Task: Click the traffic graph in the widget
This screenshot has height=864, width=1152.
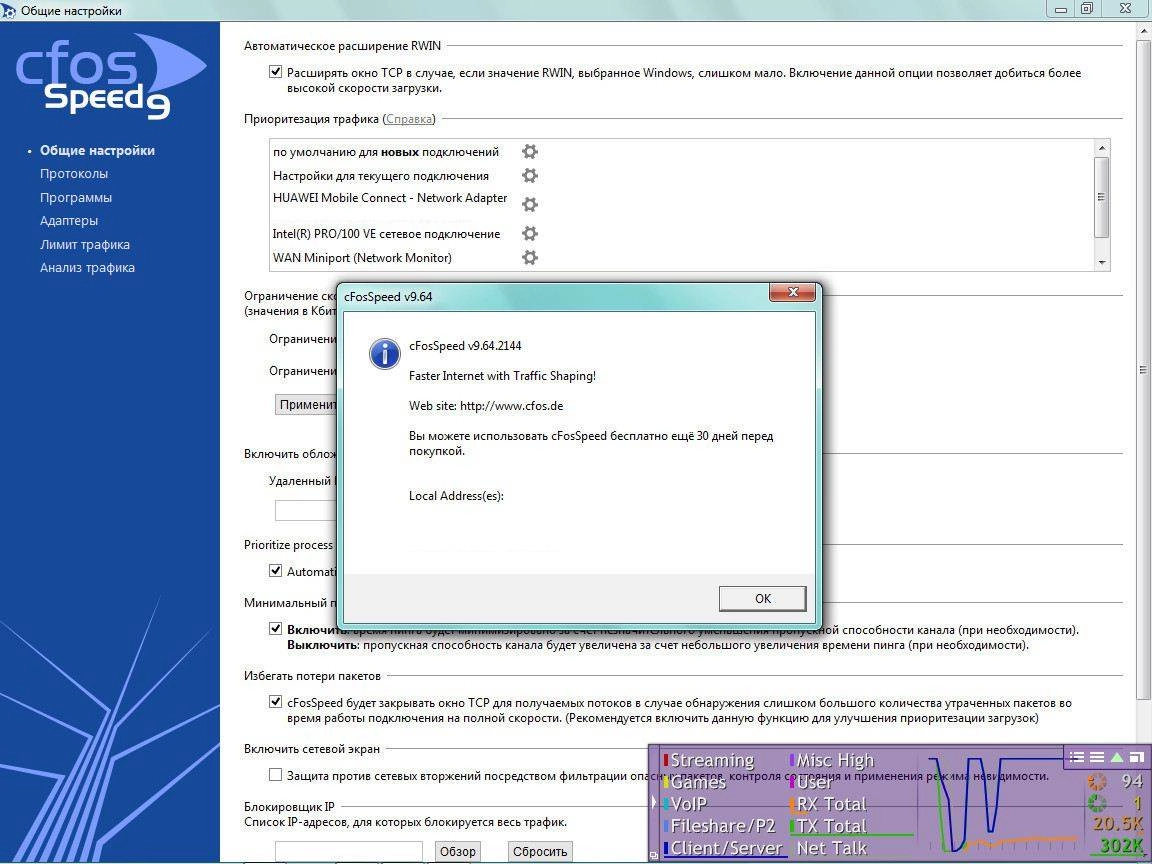Action: 1003,804
